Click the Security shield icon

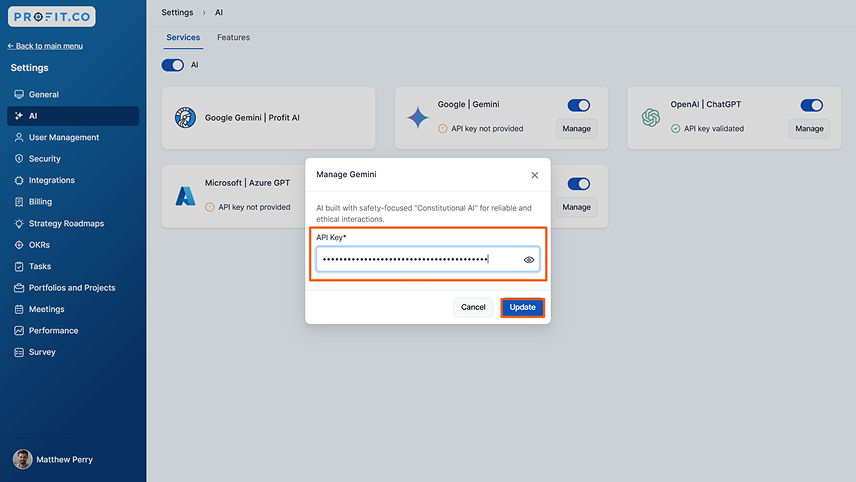coord(19,159)
